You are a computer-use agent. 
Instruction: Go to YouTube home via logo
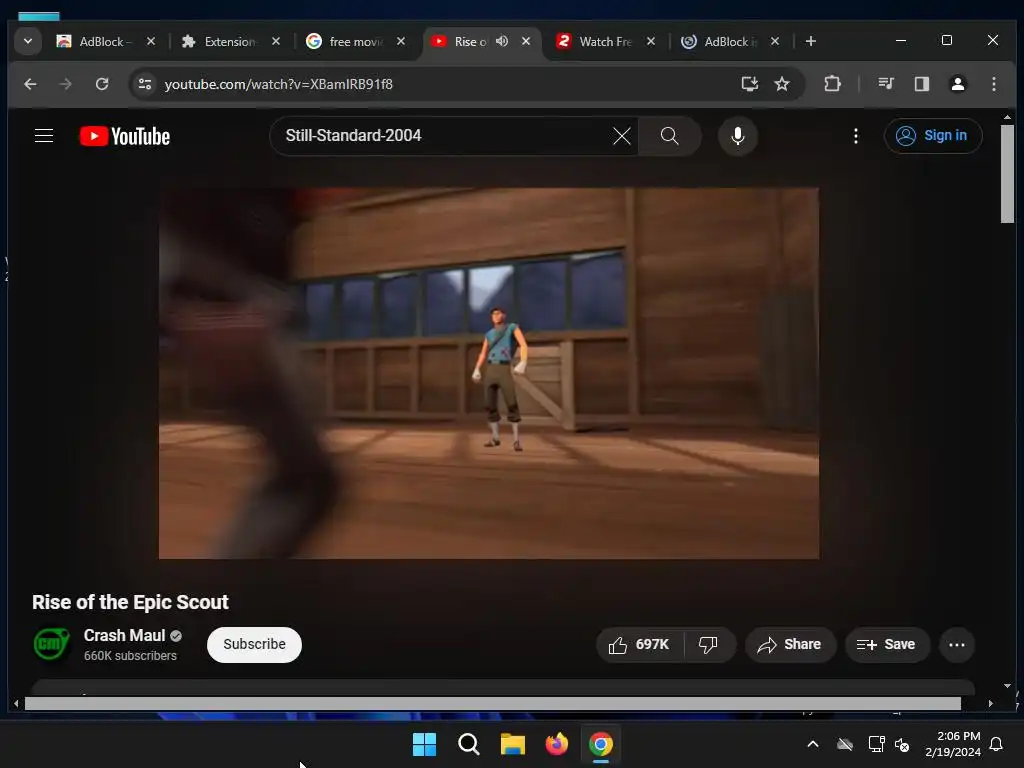pos(125,136)
